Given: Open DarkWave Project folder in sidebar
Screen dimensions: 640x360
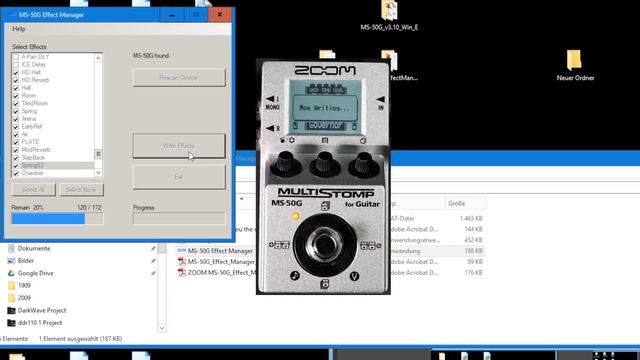Looking at the screenshot, I should click(x=42, y=311).
